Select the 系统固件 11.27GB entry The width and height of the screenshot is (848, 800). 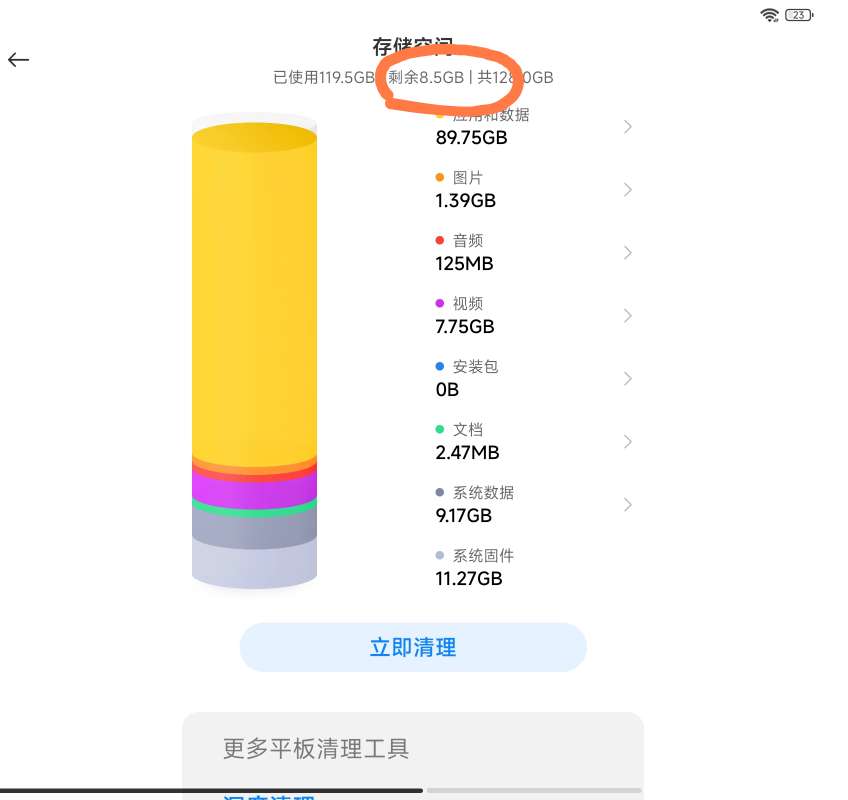469,567
